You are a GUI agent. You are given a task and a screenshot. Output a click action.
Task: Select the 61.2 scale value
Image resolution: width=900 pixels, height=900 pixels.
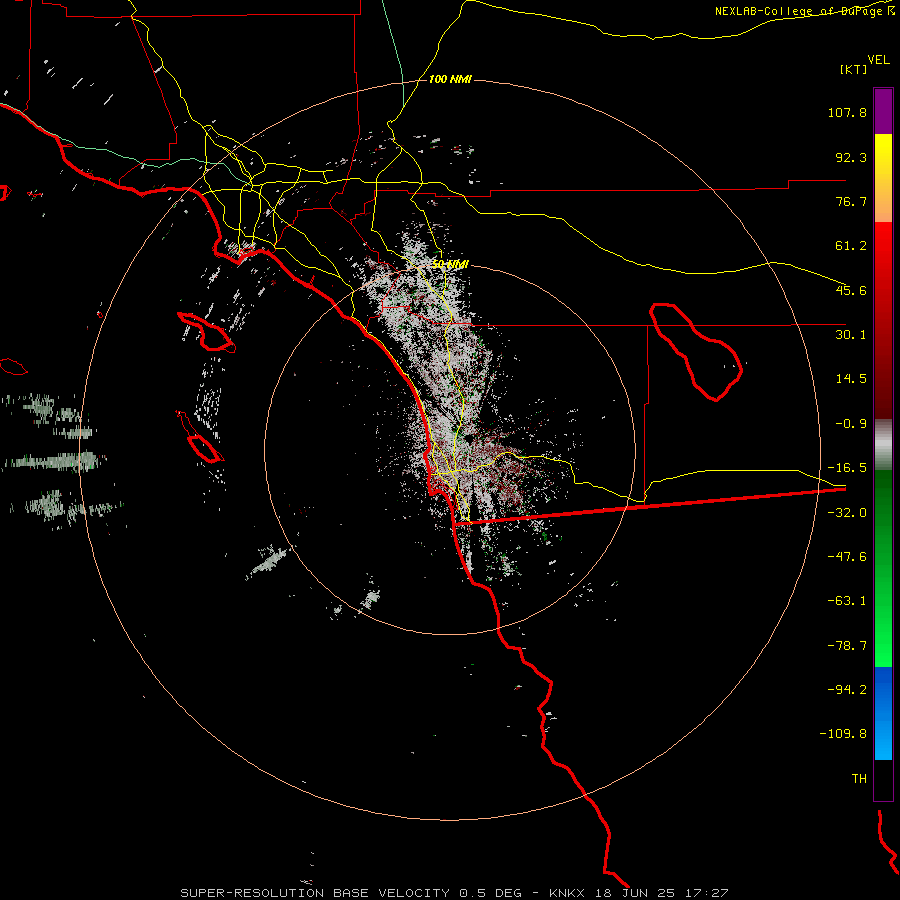[851, 246]
